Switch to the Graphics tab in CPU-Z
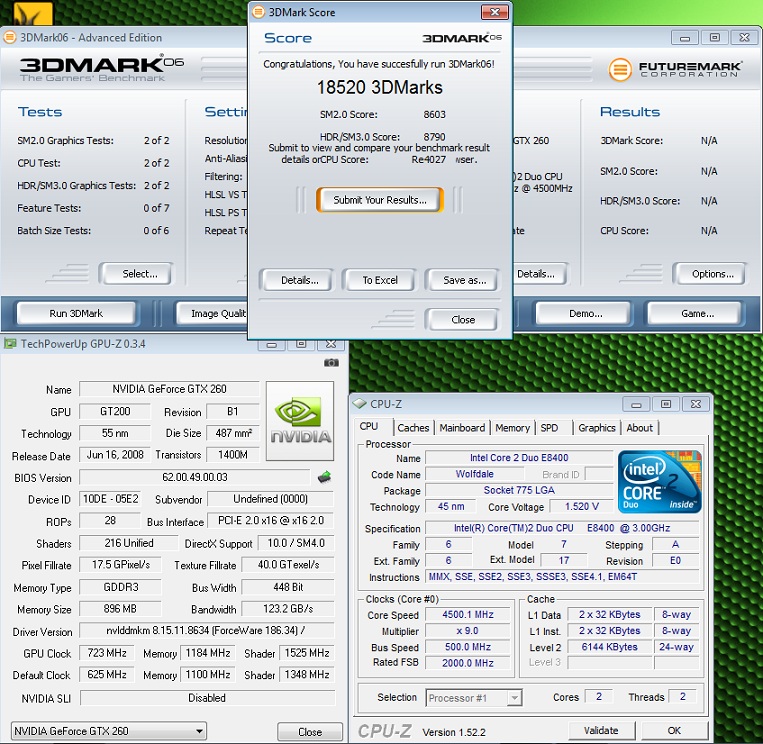This screenshot has height=744, width=763. (597, 428)
